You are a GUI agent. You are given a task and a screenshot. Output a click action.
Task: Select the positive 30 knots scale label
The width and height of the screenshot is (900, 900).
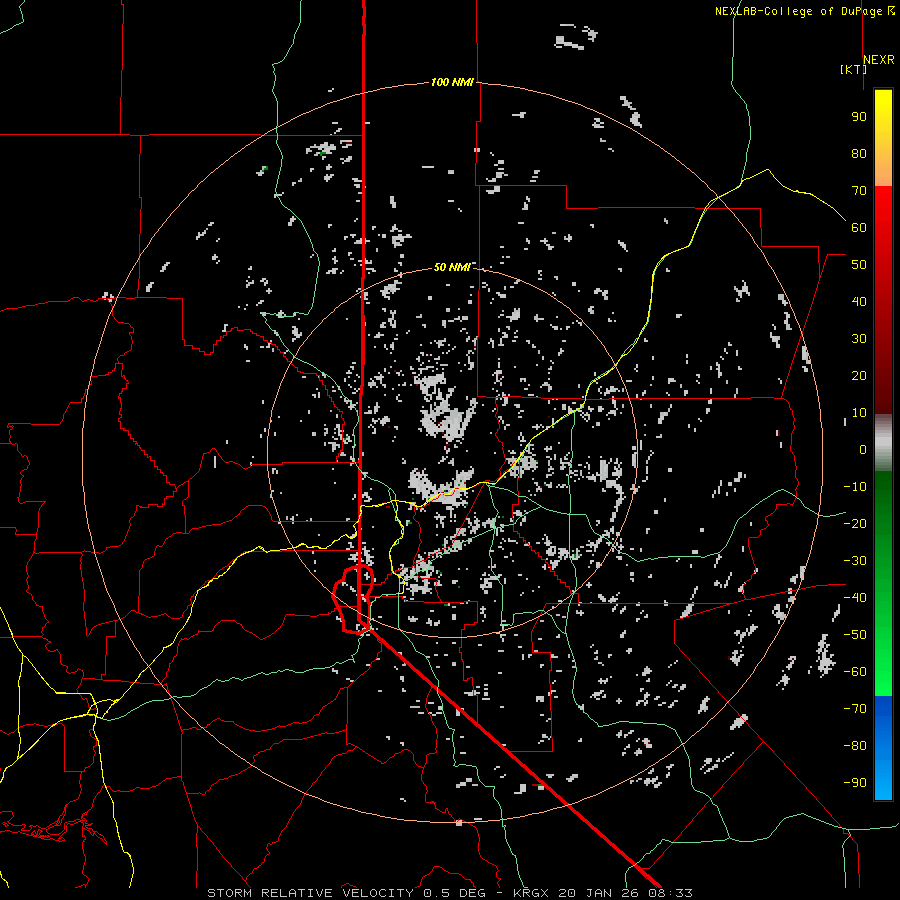point(859,339)
